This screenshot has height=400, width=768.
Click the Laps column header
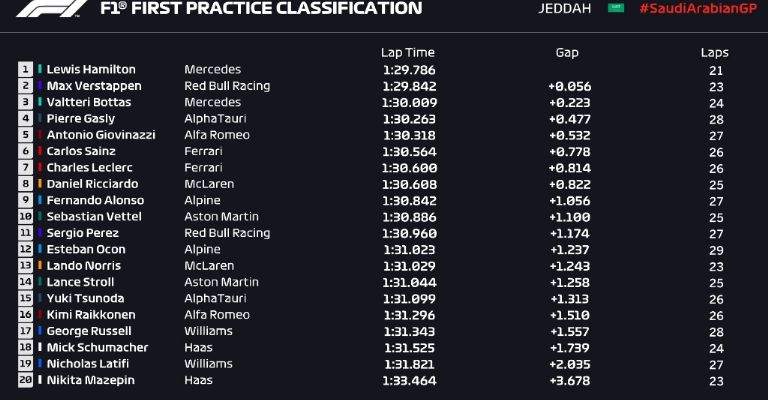[715, 52]
